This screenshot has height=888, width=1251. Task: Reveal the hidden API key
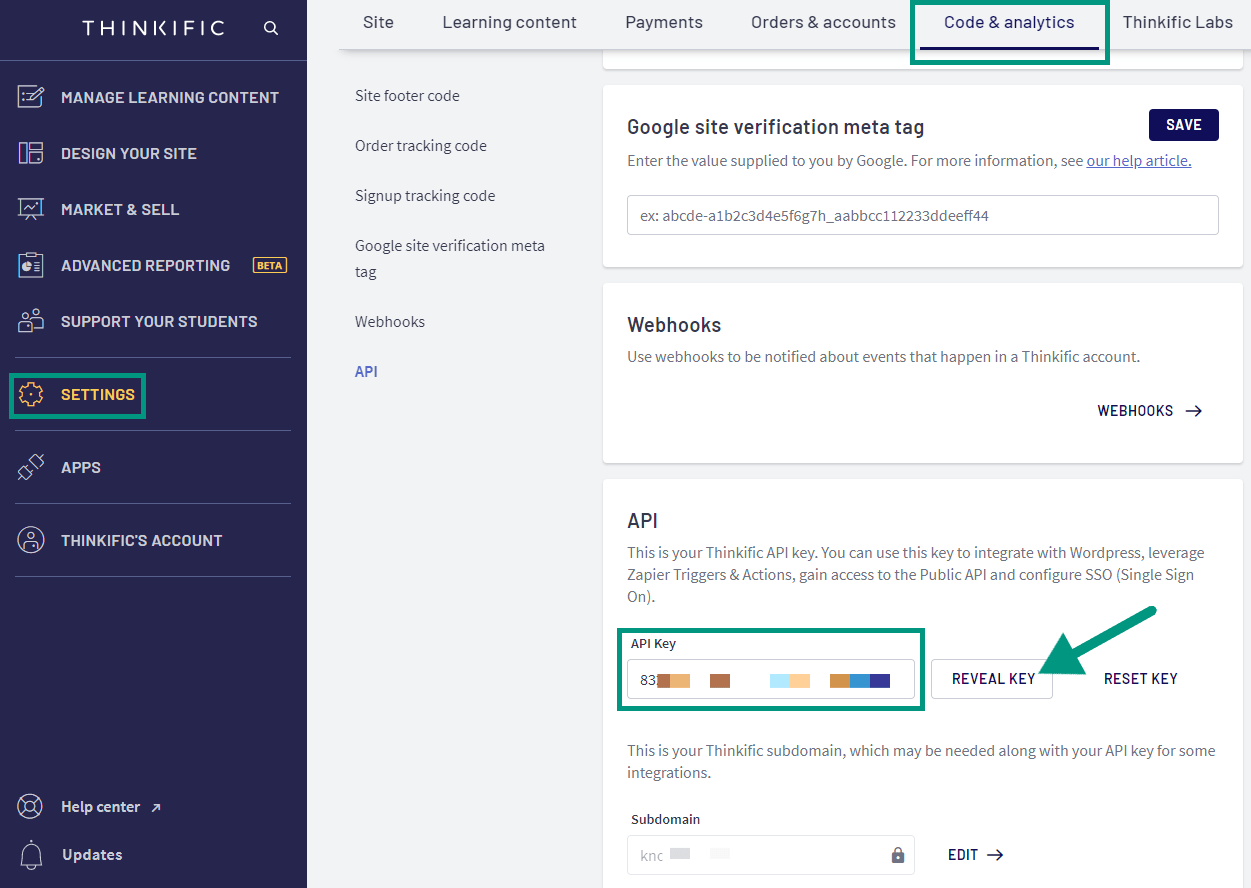click(991, 678)
